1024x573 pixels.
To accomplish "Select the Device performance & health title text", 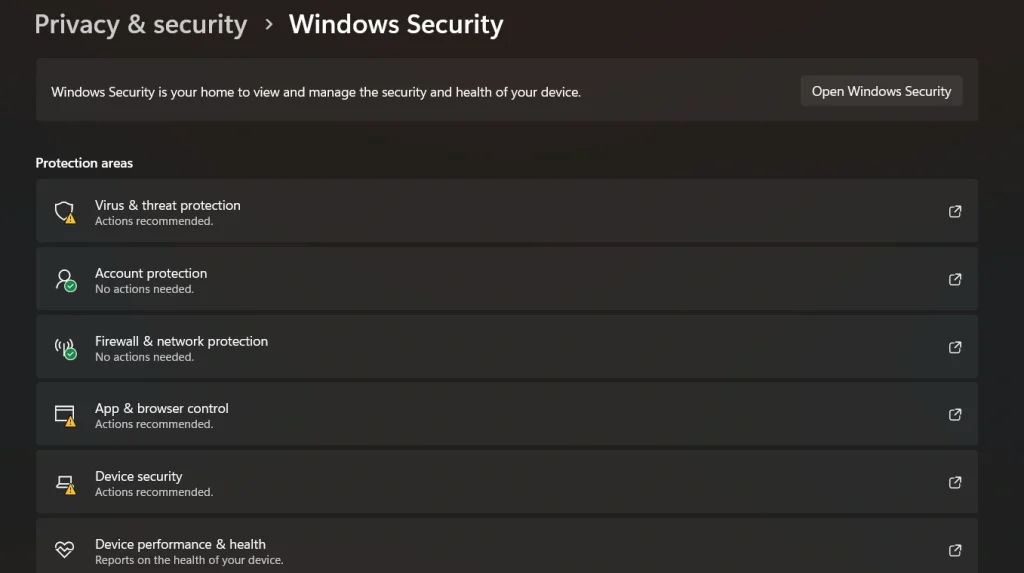I will 180,544.
